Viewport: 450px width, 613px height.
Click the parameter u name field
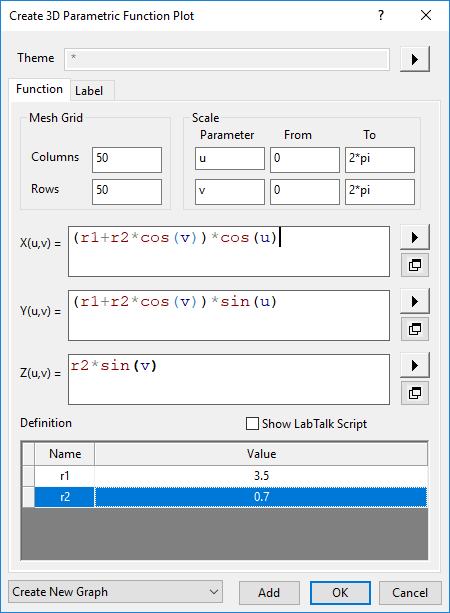[x=230, y=158]
